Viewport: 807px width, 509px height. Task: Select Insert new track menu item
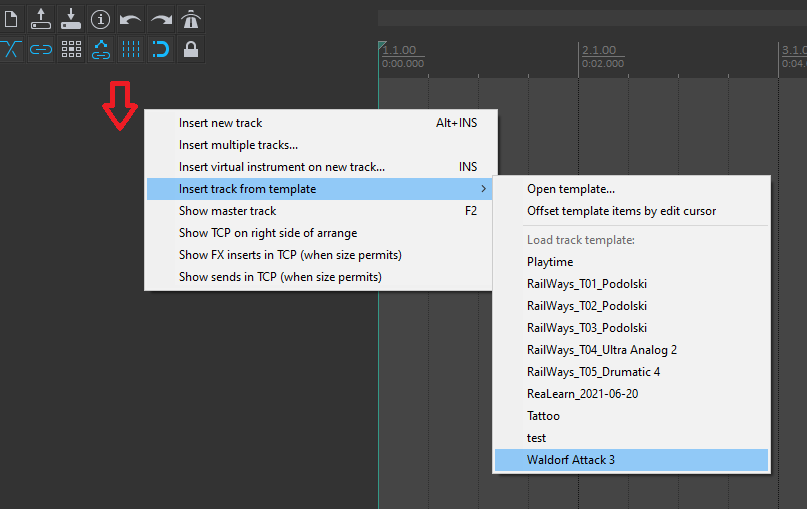click(220, 123)
